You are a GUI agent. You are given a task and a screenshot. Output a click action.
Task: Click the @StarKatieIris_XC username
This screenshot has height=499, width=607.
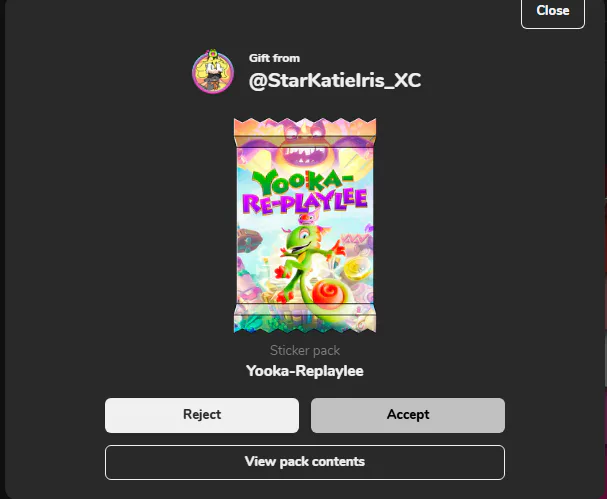pyautogui.click(x=335, y=81)
